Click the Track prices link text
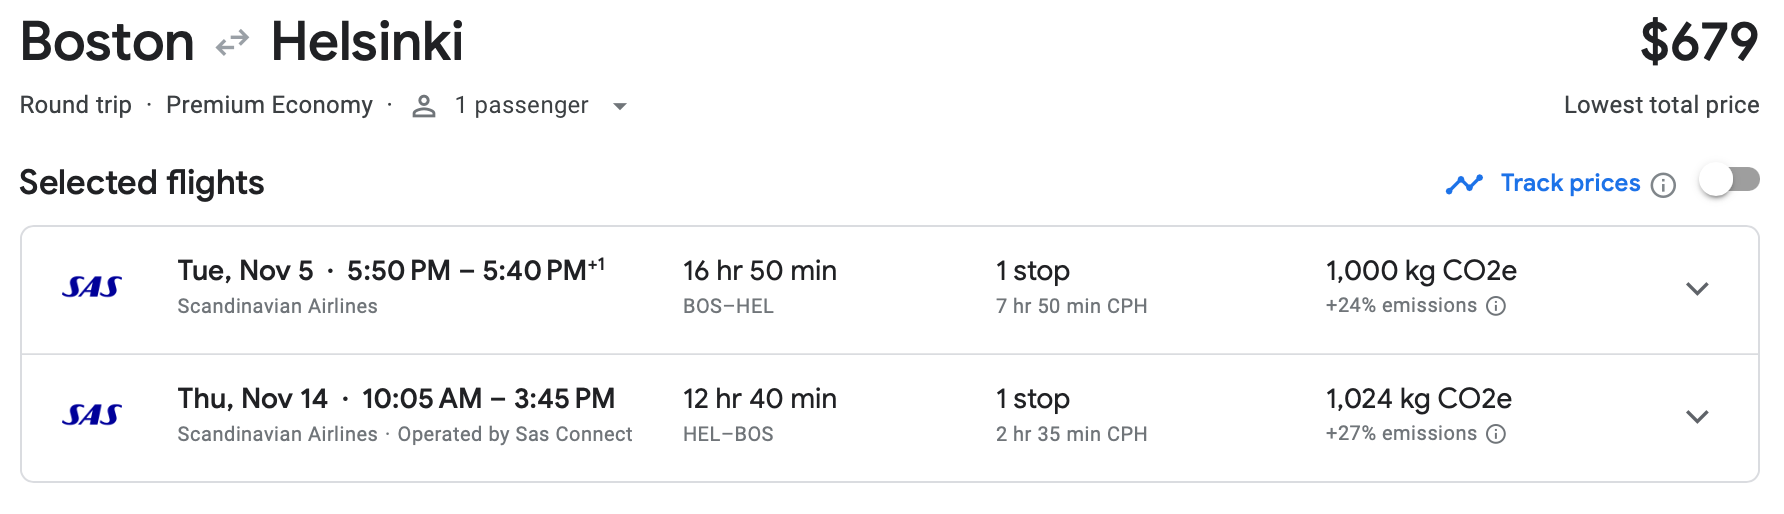This screenshot has height=514, width=1784. point(1570,183)
